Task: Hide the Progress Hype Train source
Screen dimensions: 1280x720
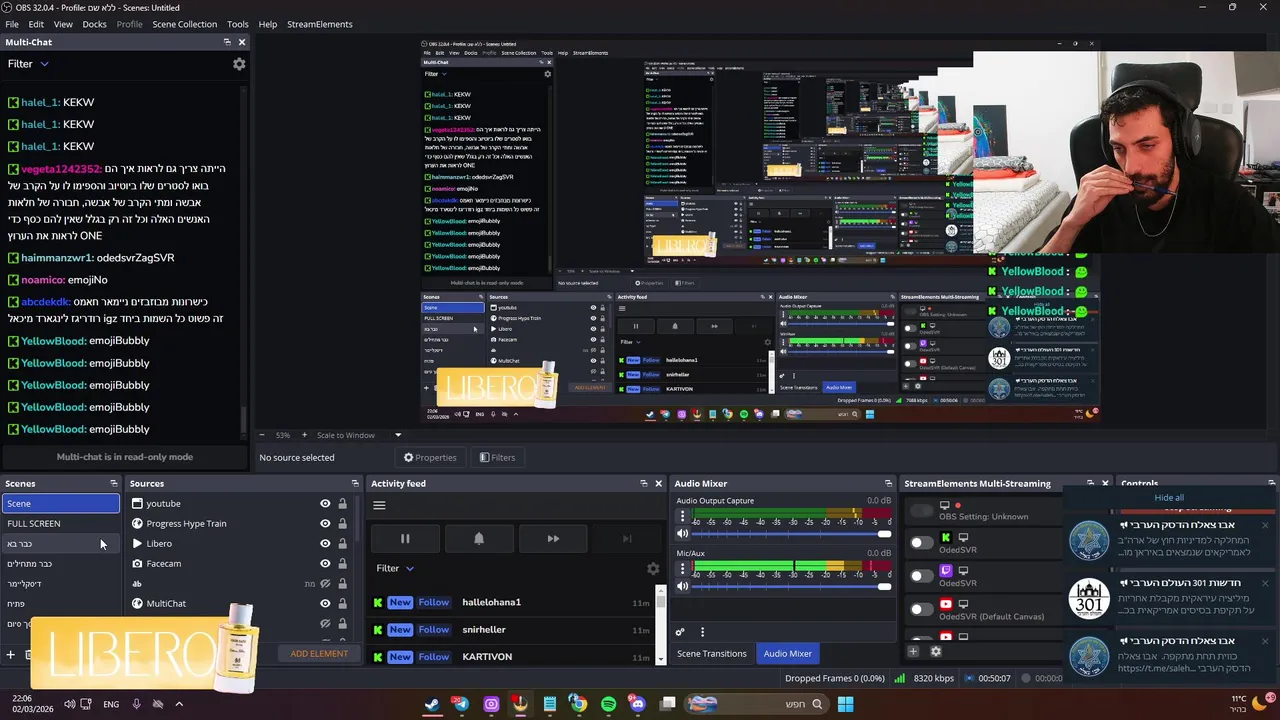Action: point(325,524)
